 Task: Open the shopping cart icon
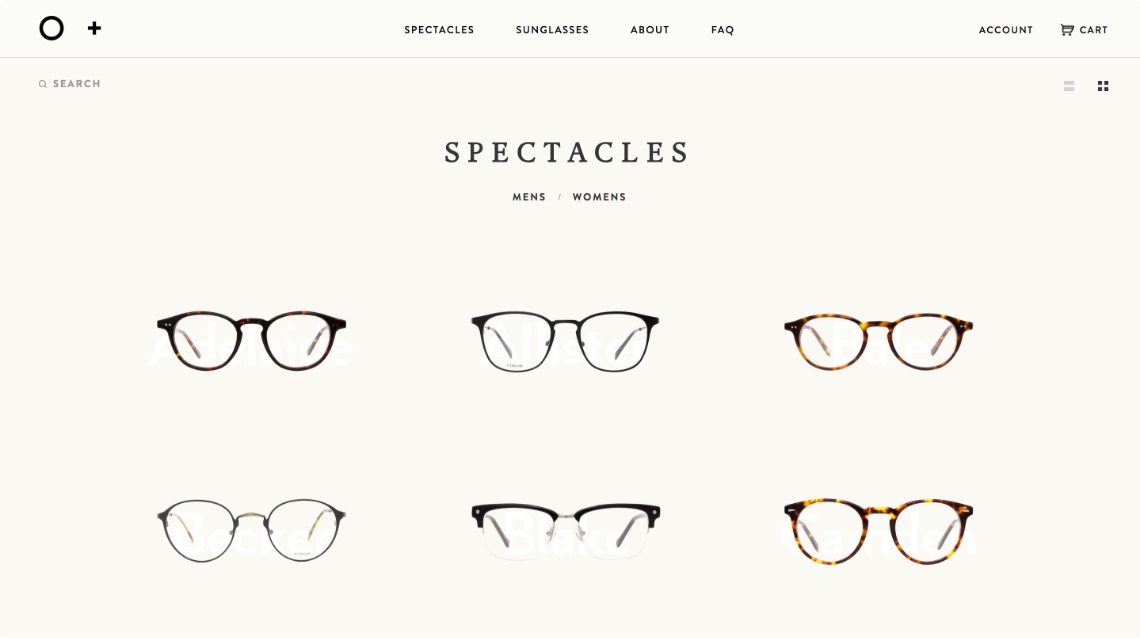[x=1067, y=30]
